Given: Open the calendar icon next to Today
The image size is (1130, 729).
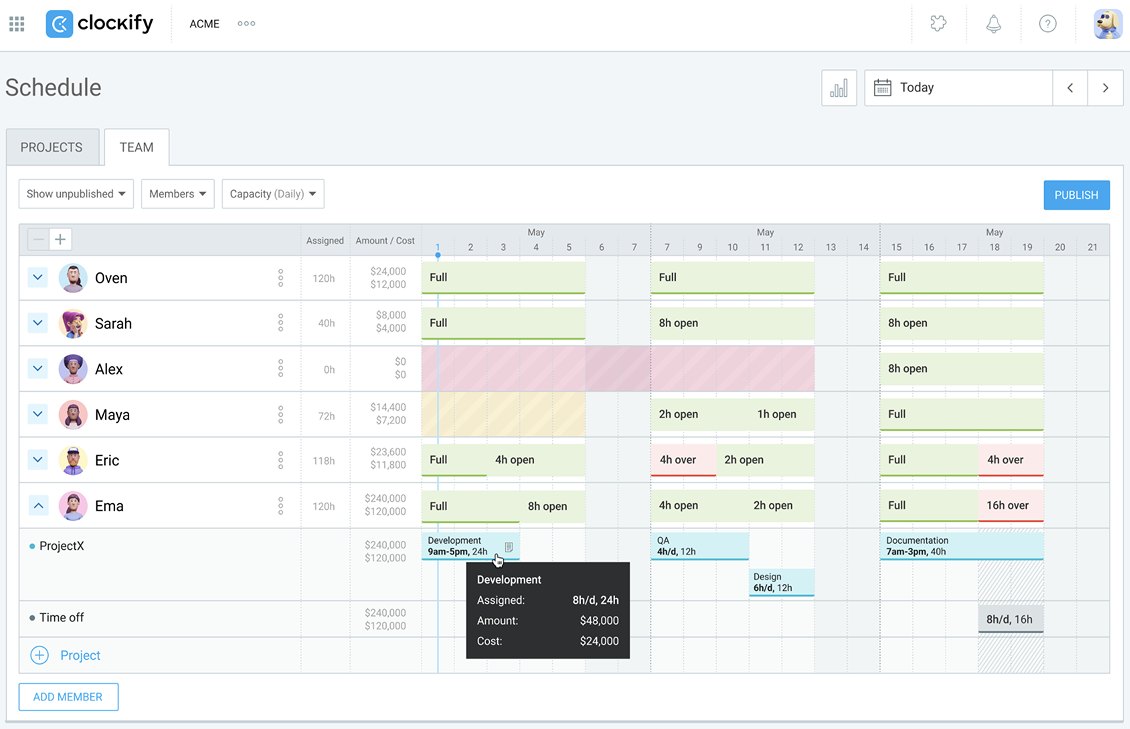Looking at the screenshot, I should coord(882,87).
